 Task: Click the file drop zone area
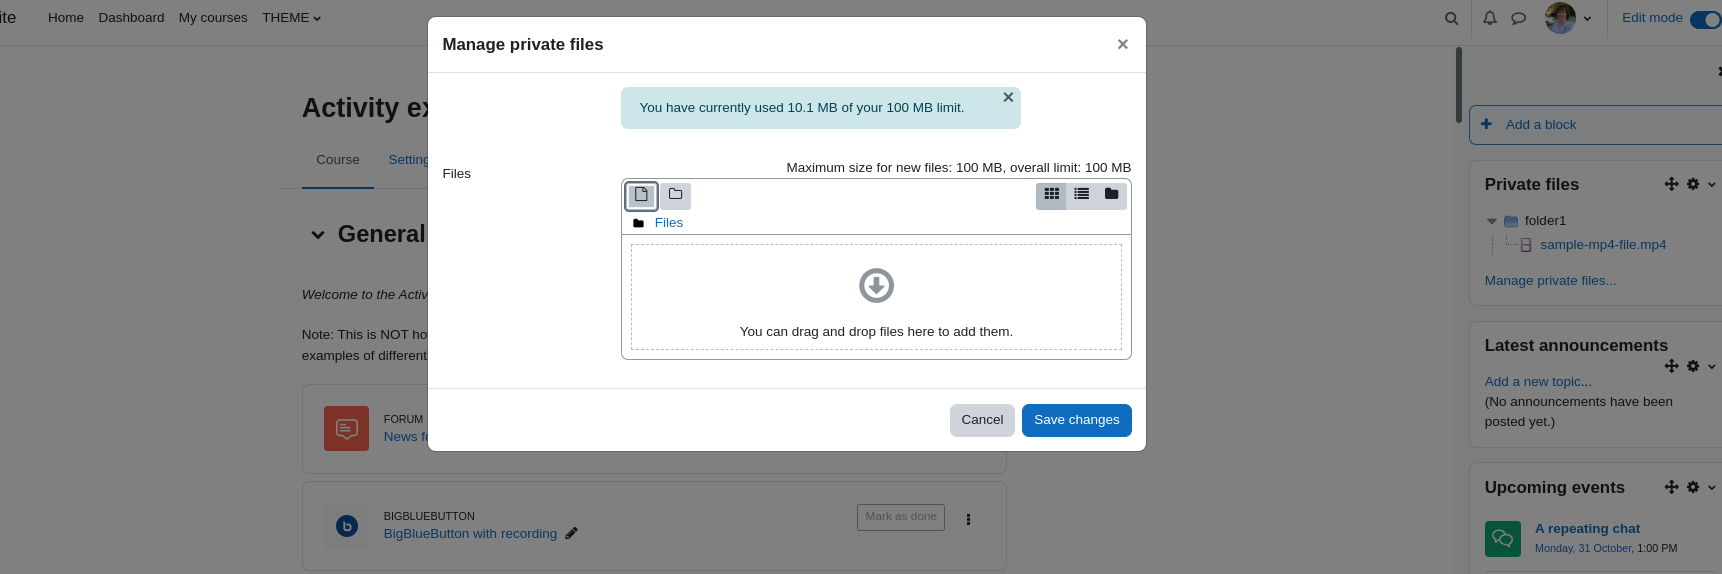pos(876,297)
